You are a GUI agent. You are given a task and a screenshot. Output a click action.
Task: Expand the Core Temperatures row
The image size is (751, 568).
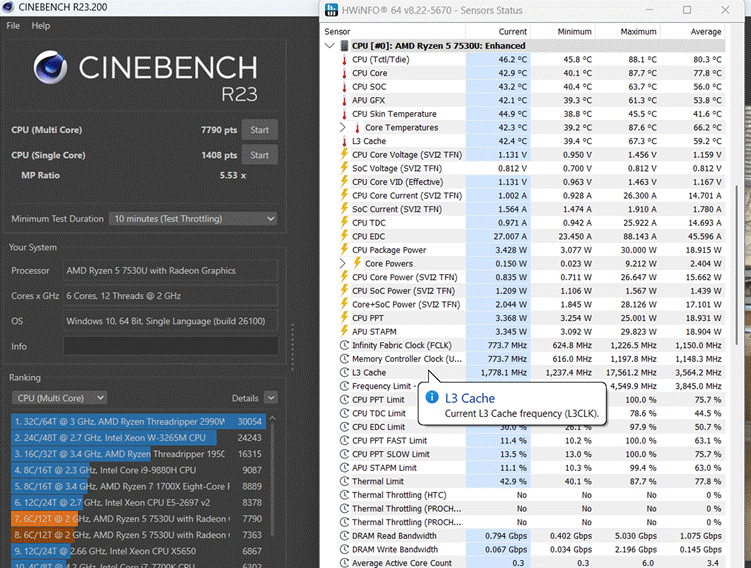[342, 128]
